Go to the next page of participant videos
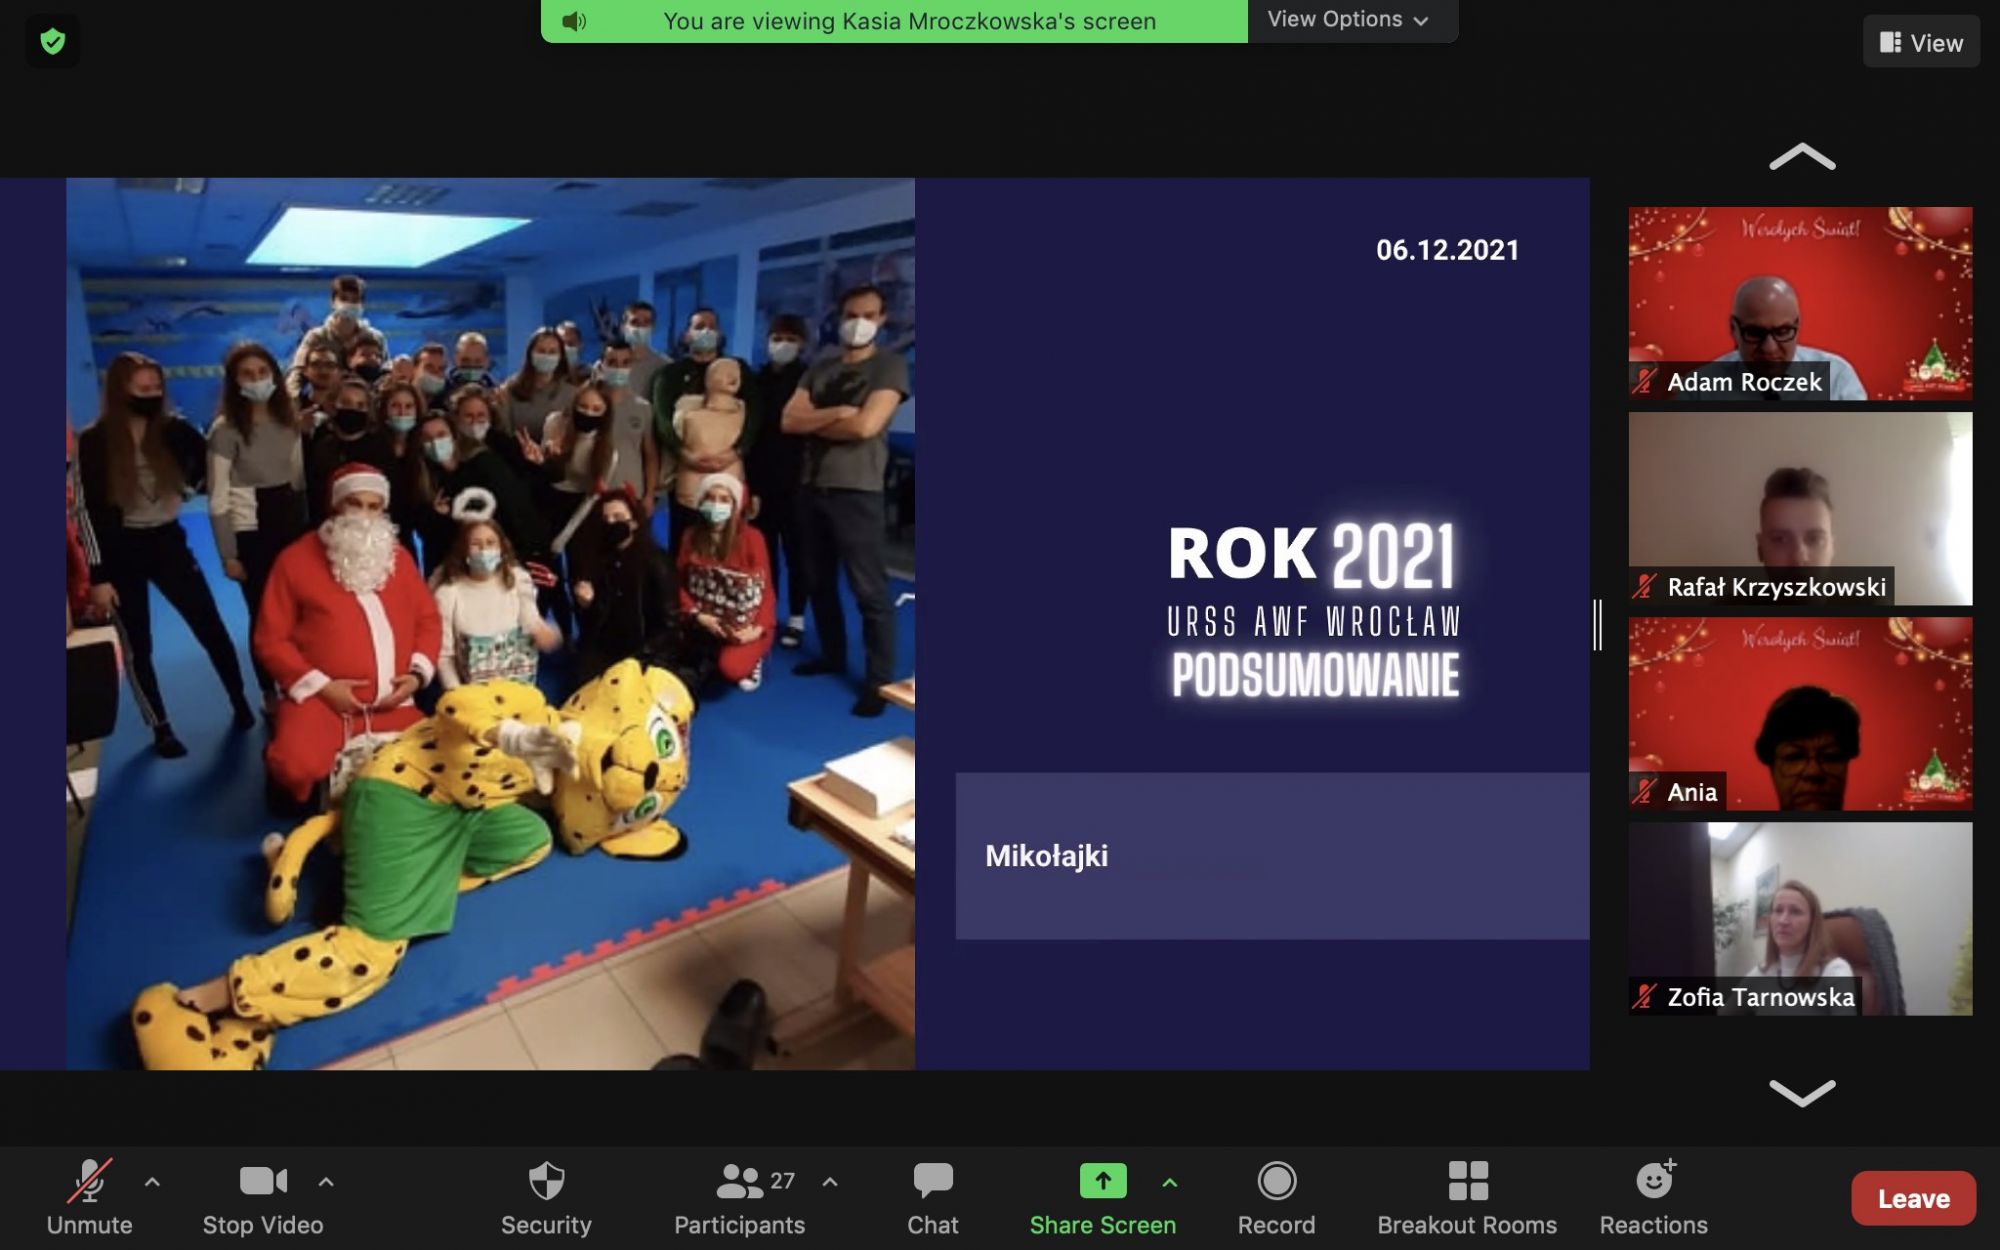 (x=1802, y=1093)
